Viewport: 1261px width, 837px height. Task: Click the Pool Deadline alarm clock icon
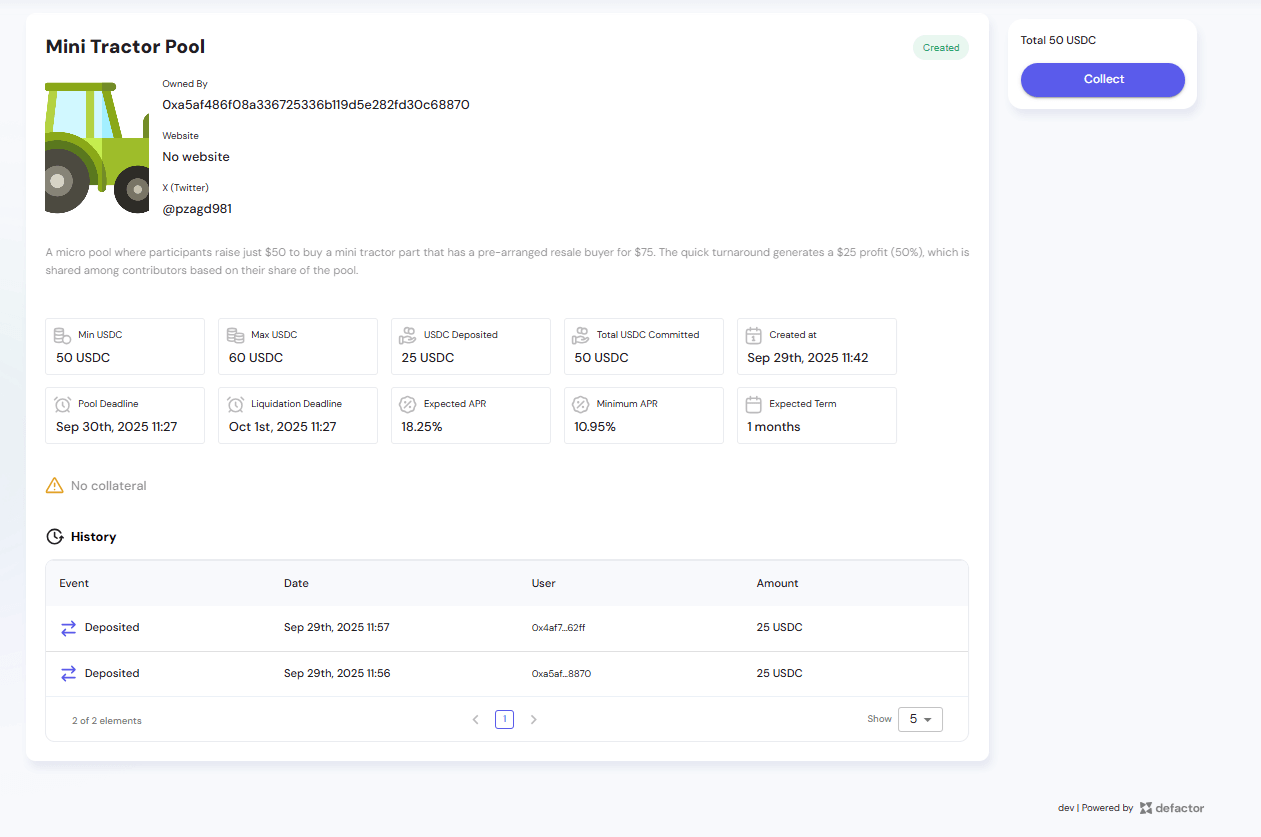pos(64,405)
